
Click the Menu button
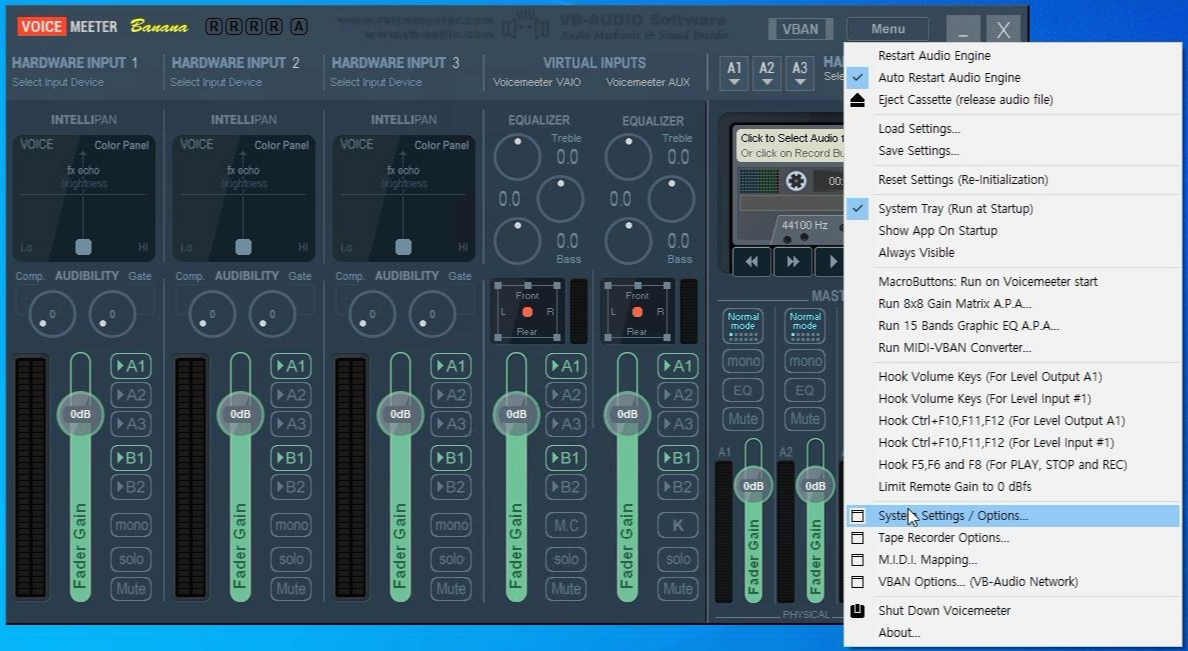[x=888, y=29]
